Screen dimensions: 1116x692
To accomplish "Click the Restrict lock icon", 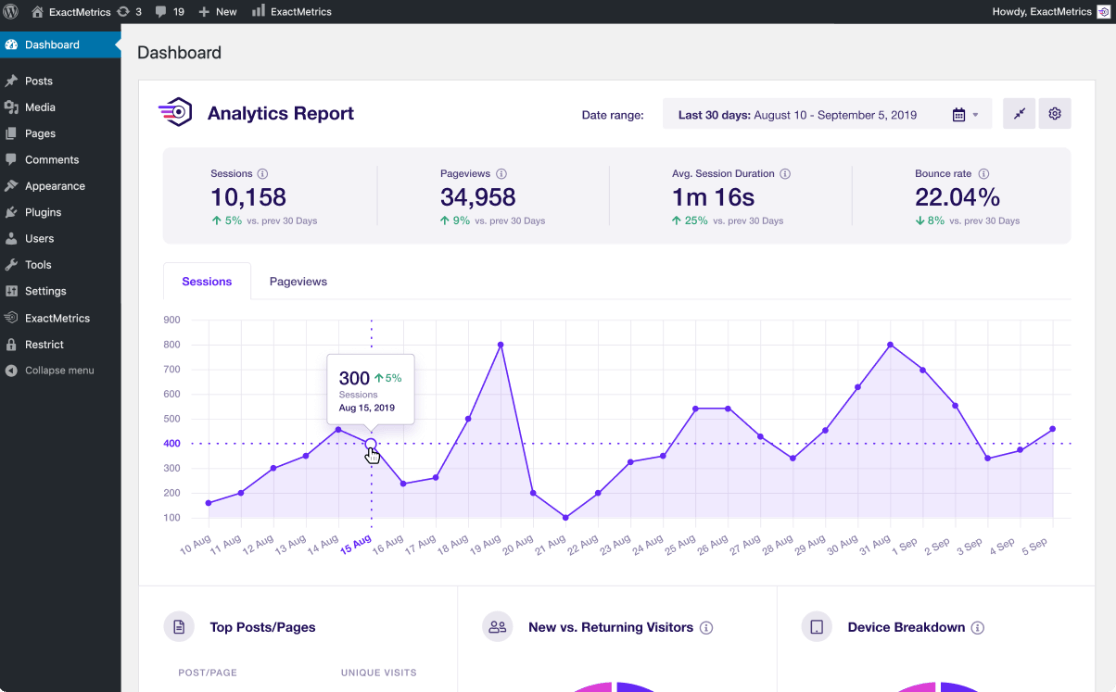I will tap(11, 344).
